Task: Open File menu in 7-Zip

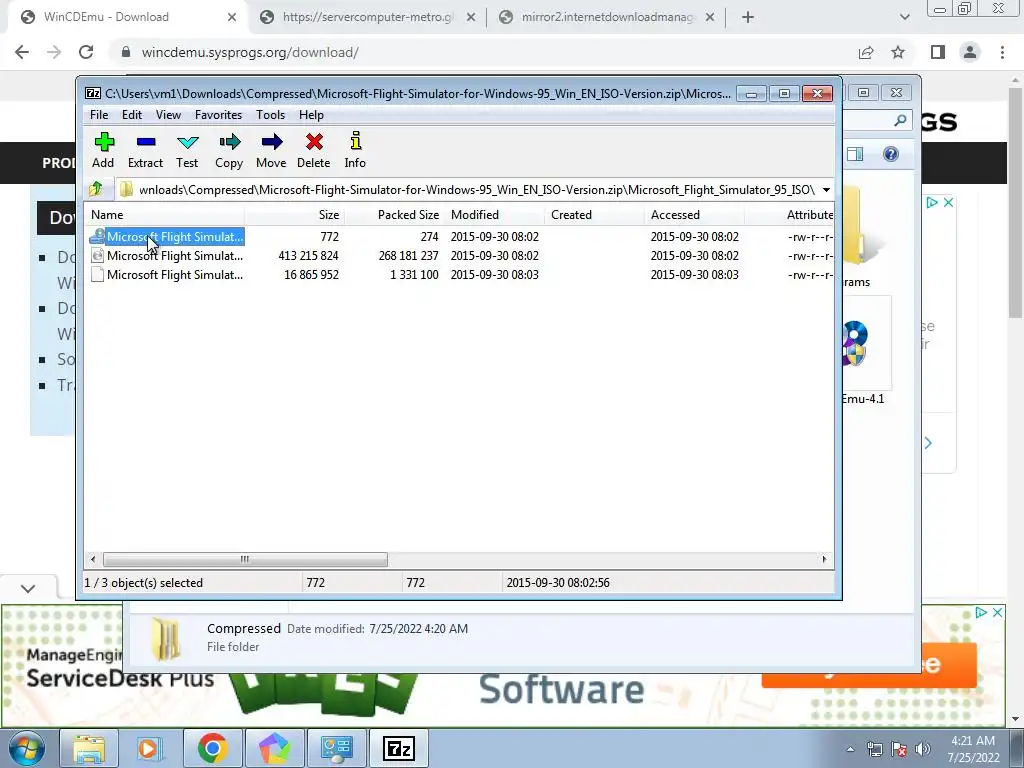Action: (x=99, y=115)
